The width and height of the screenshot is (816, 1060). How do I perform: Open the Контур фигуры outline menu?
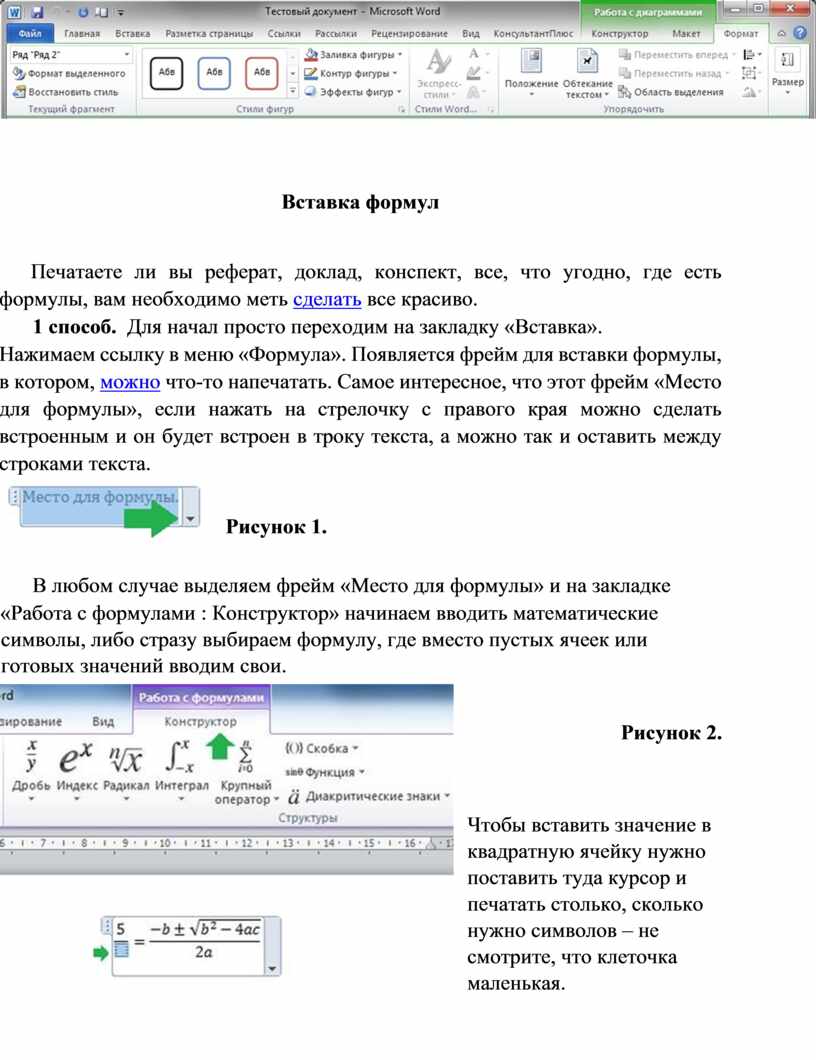351,73
